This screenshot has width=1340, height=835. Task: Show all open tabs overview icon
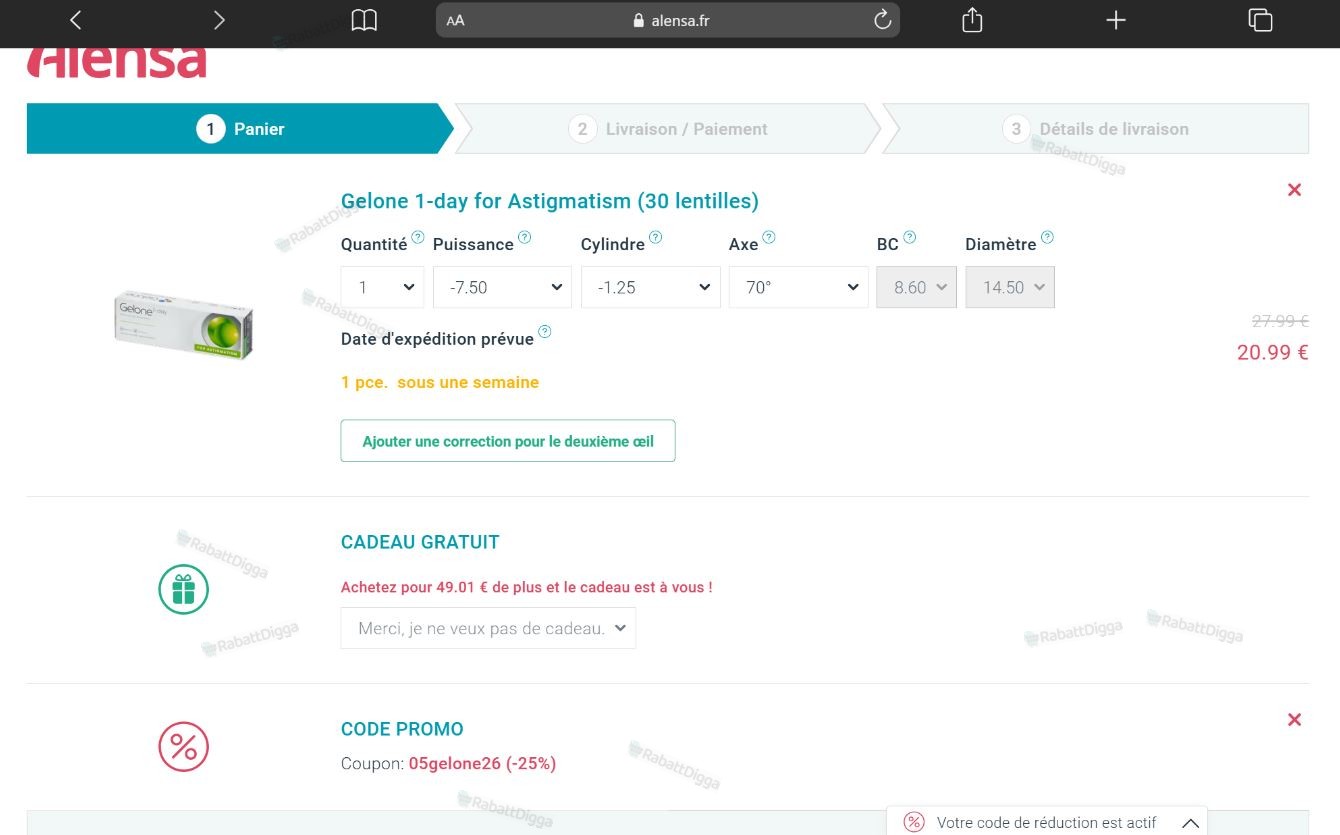point(1260,20)
